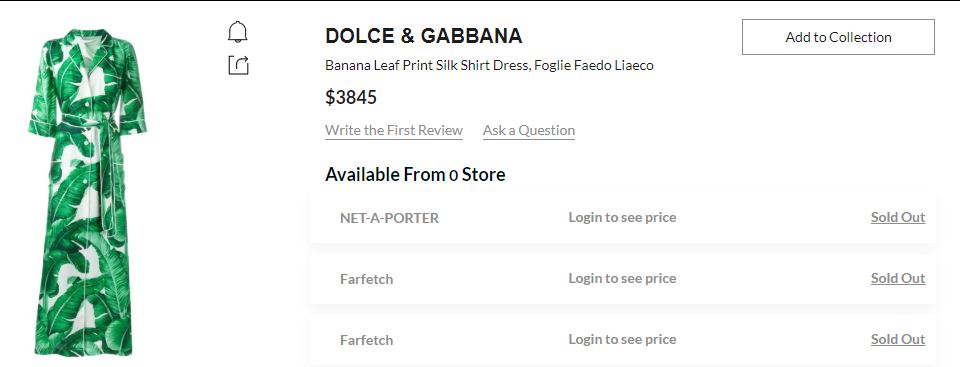The height and width of the screenshot is (367, 960).
Task: Click Login to see price, first Farfetch
Action: click(x=622, y=279)
